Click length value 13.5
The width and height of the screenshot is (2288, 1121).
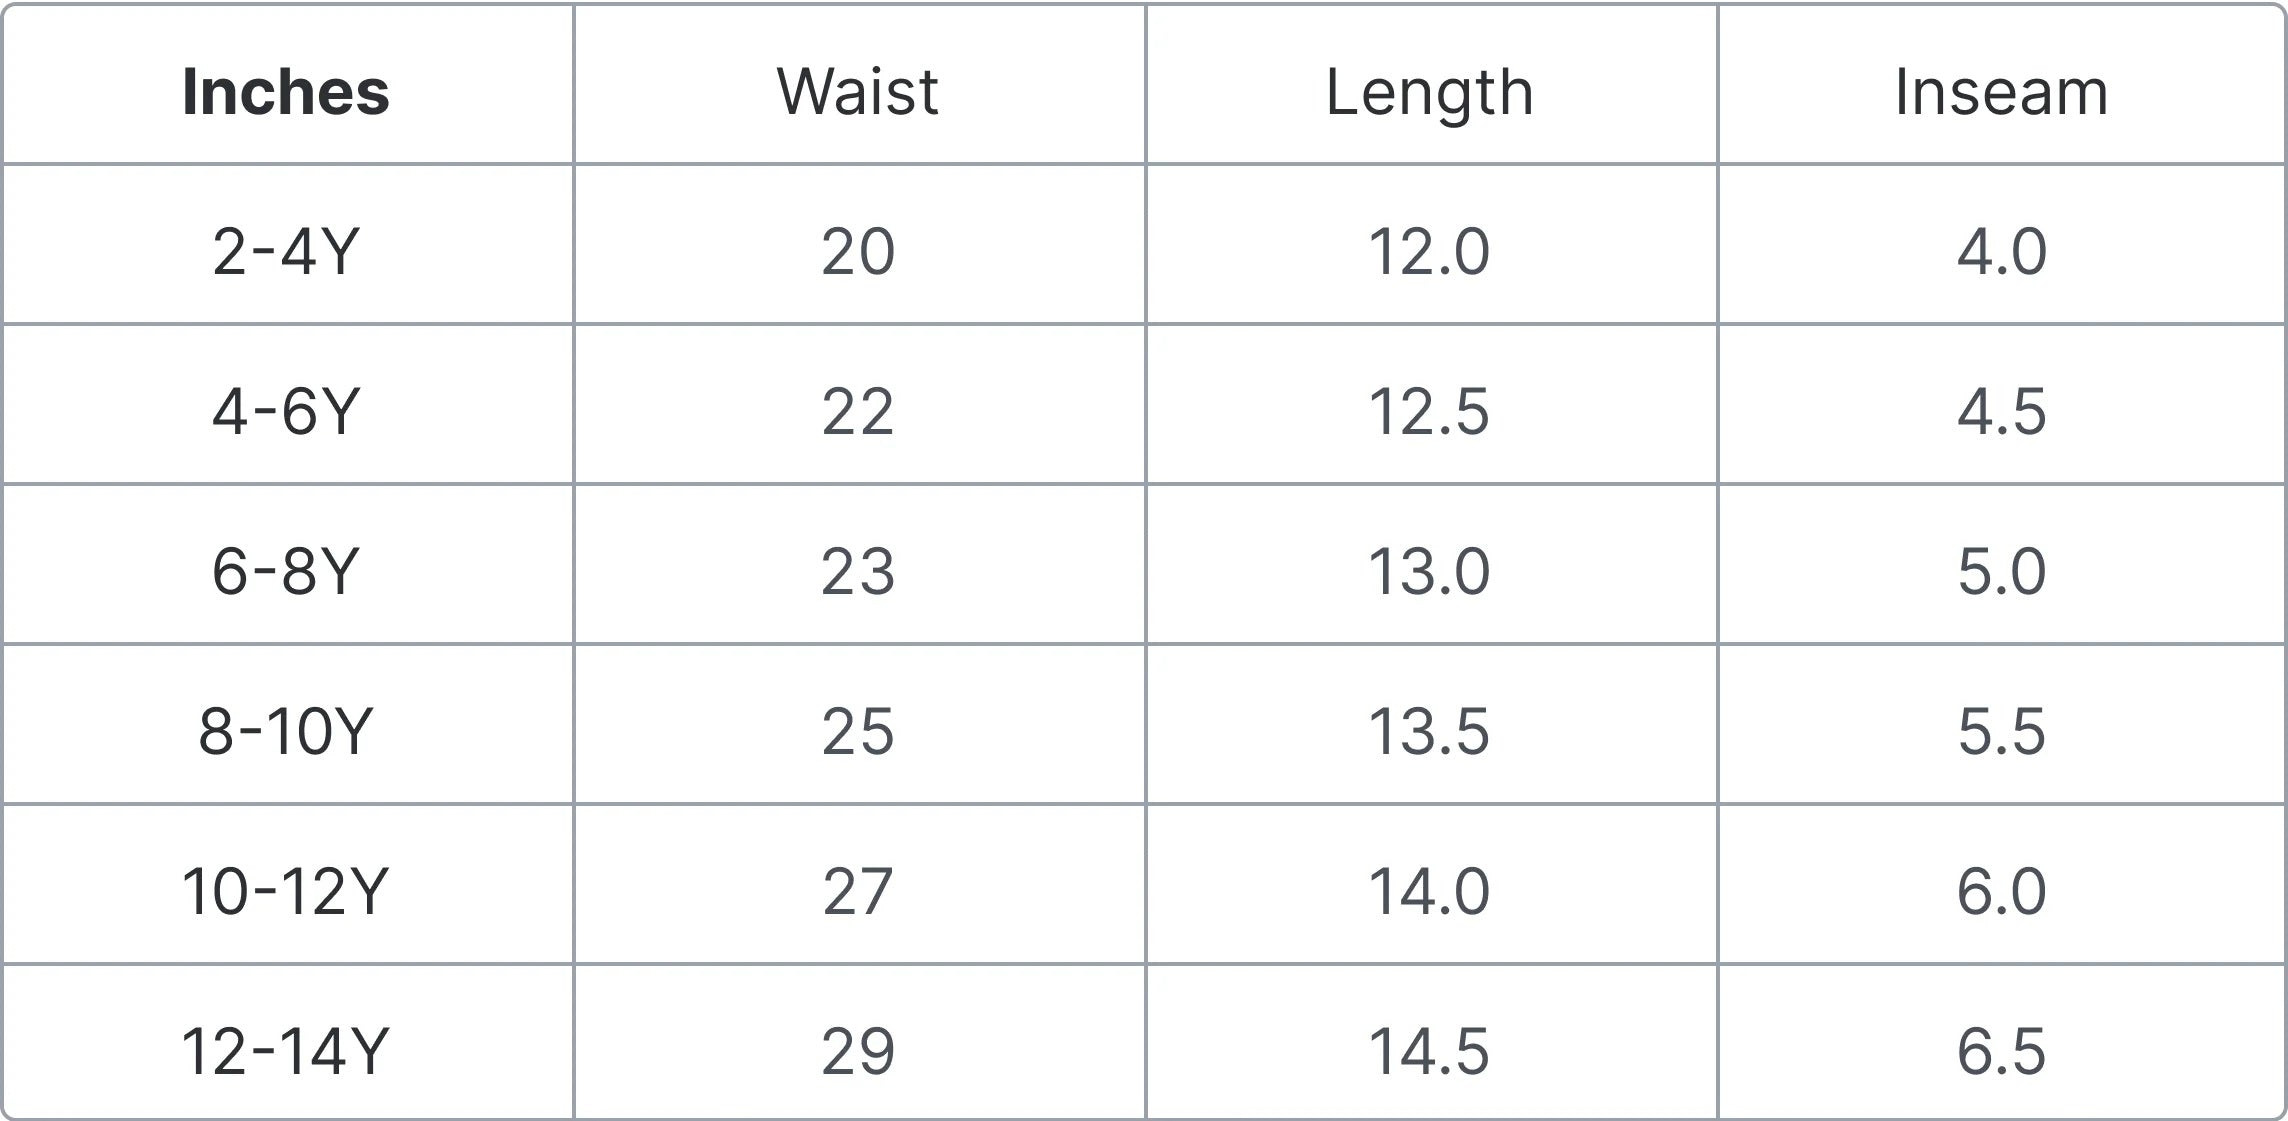(1429, 731)
